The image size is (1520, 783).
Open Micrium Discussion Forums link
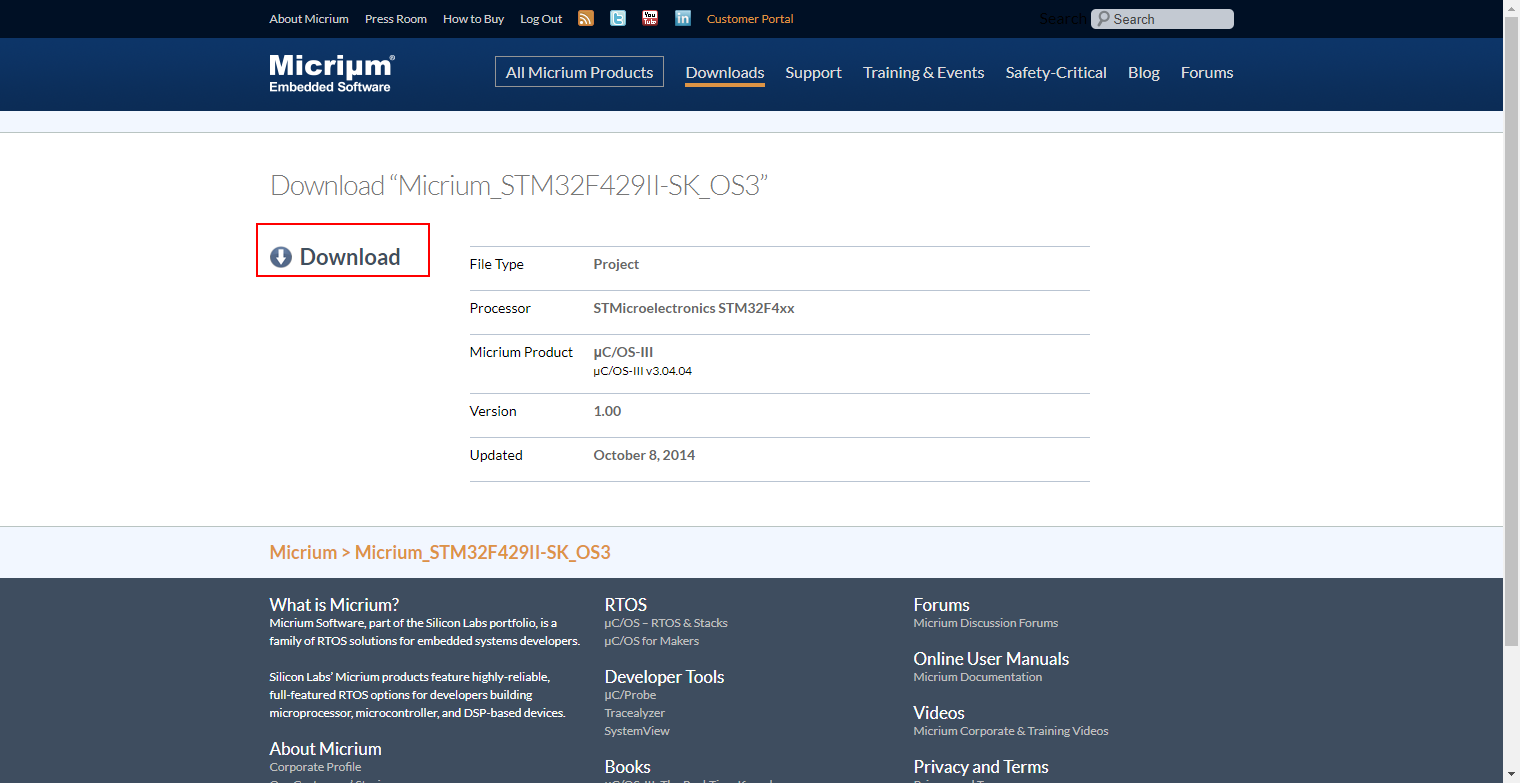(x=986, y=623)
